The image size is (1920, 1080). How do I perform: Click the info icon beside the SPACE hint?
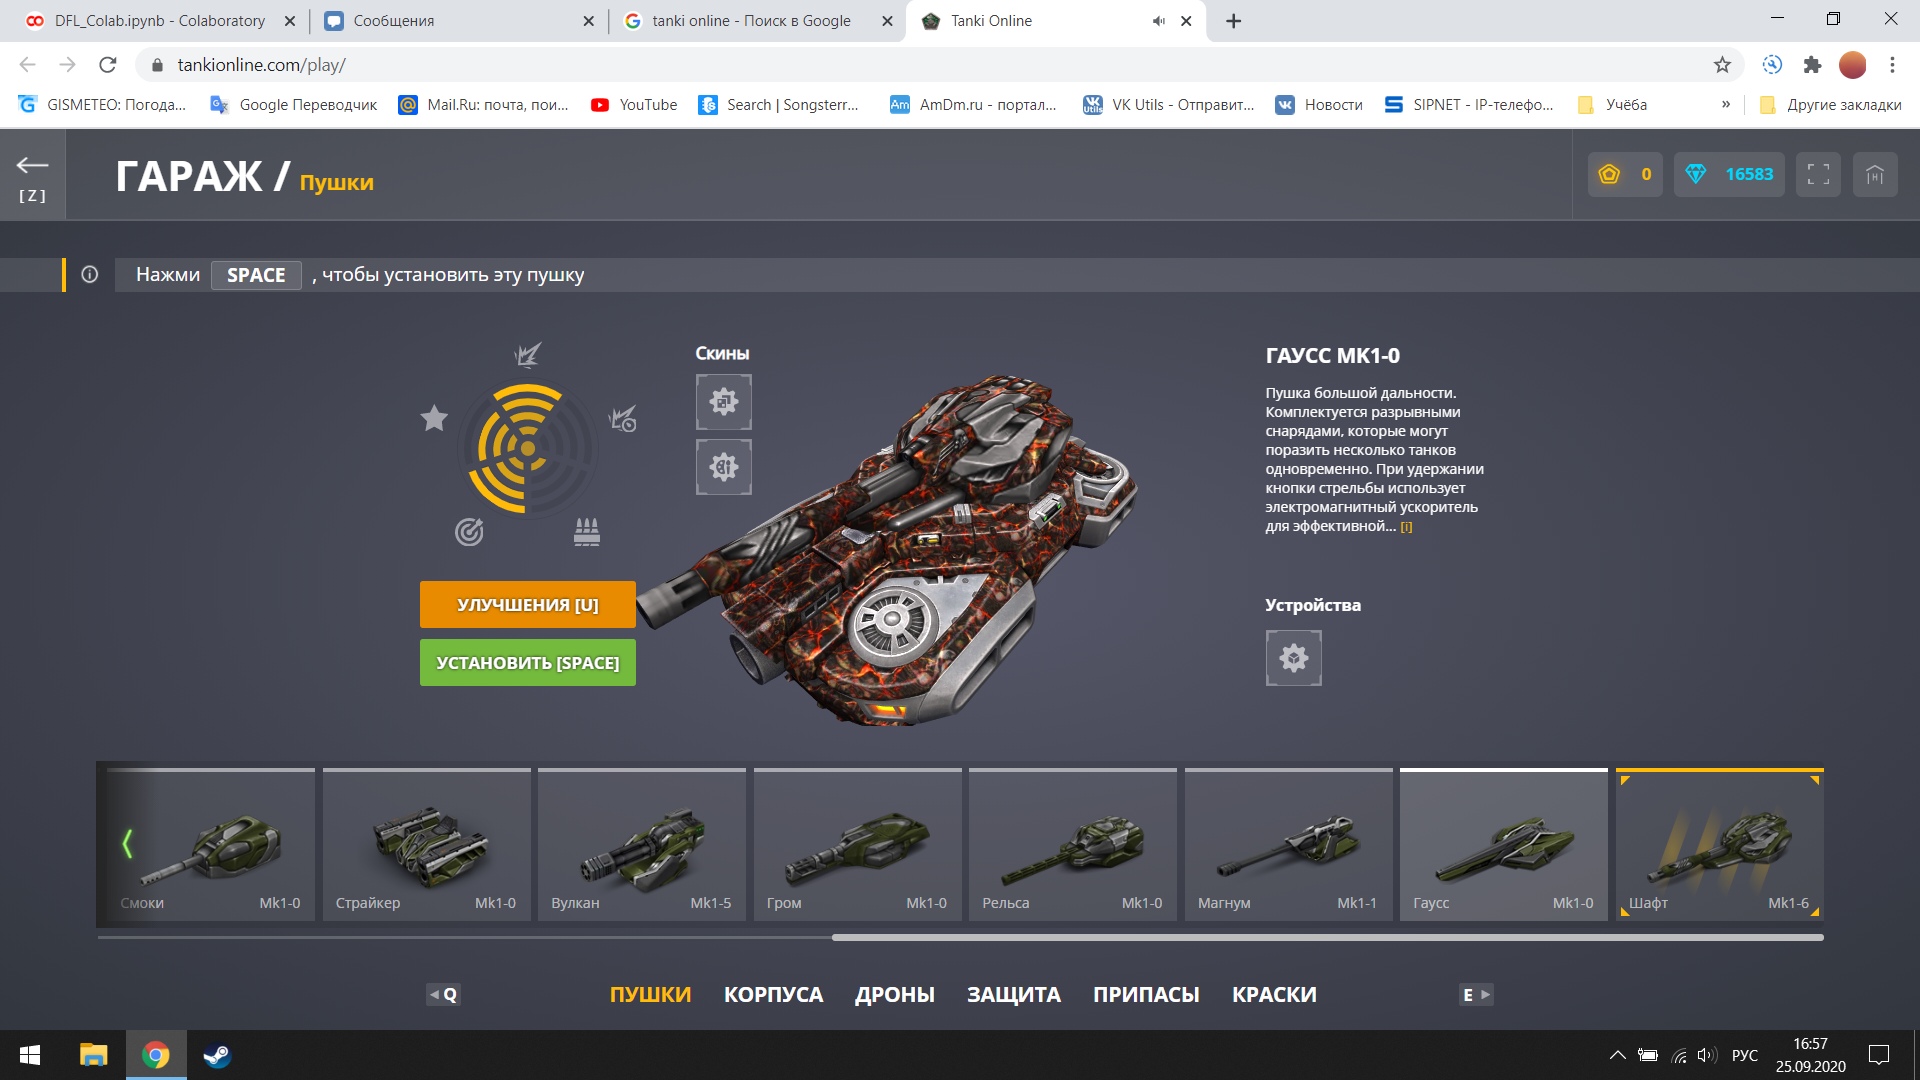(x=89, y=274)
